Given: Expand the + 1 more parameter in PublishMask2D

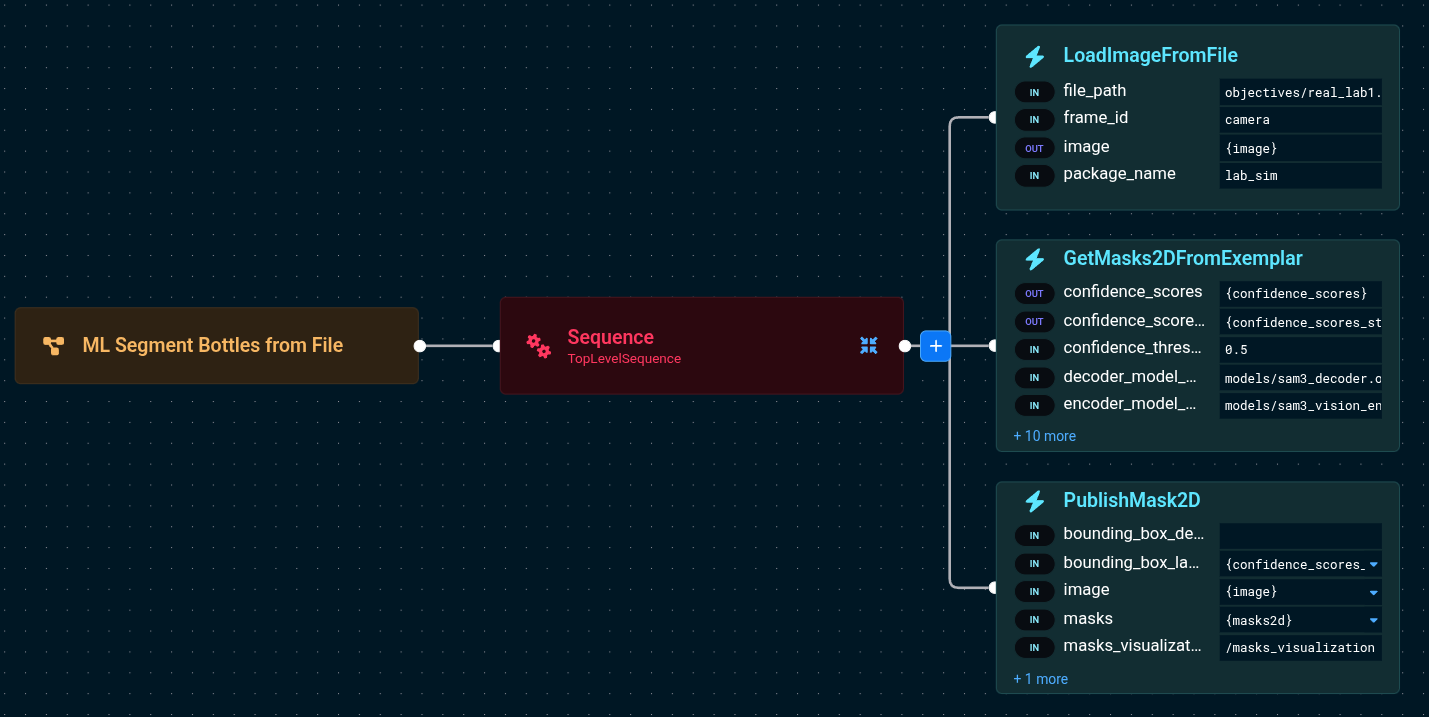Looking at the screenshot, I should coord(1040,679).
